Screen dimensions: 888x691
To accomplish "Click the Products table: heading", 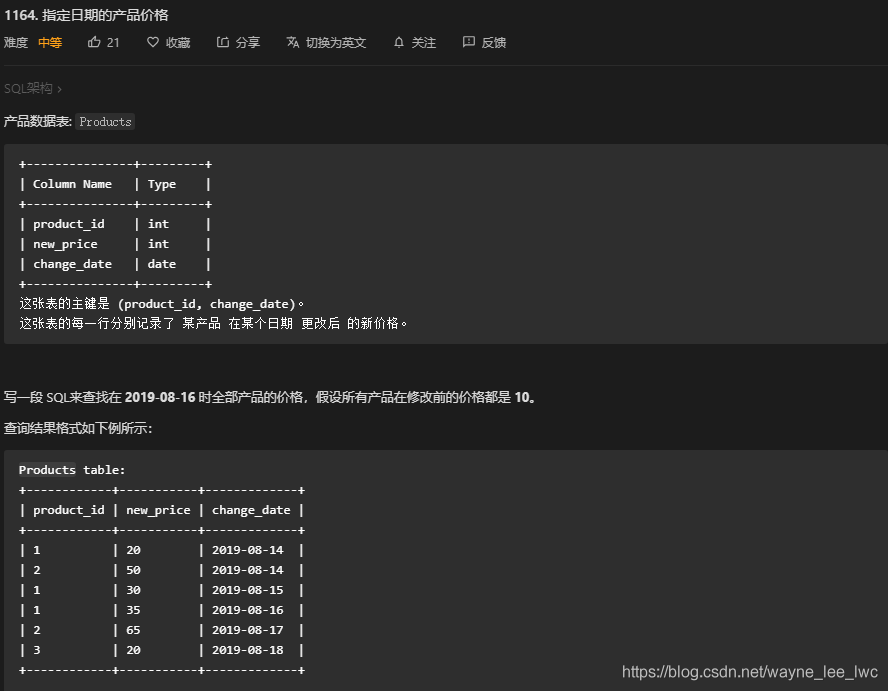I will [x=72, y=470].
